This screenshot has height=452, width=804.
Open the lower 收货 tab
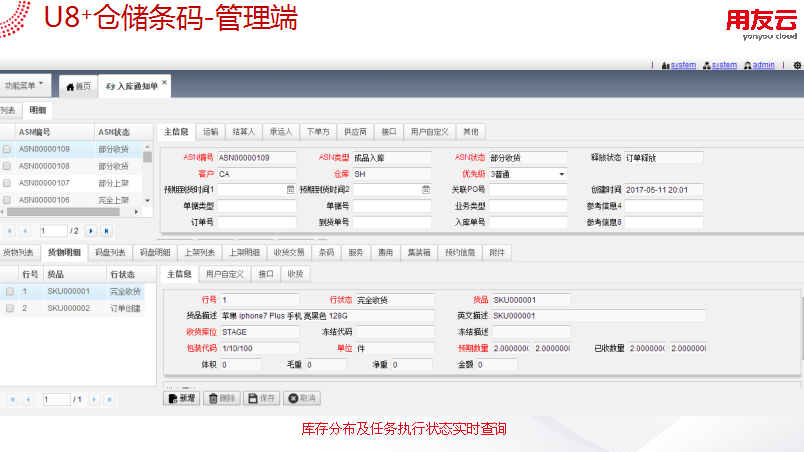click(x=295, y=274)
